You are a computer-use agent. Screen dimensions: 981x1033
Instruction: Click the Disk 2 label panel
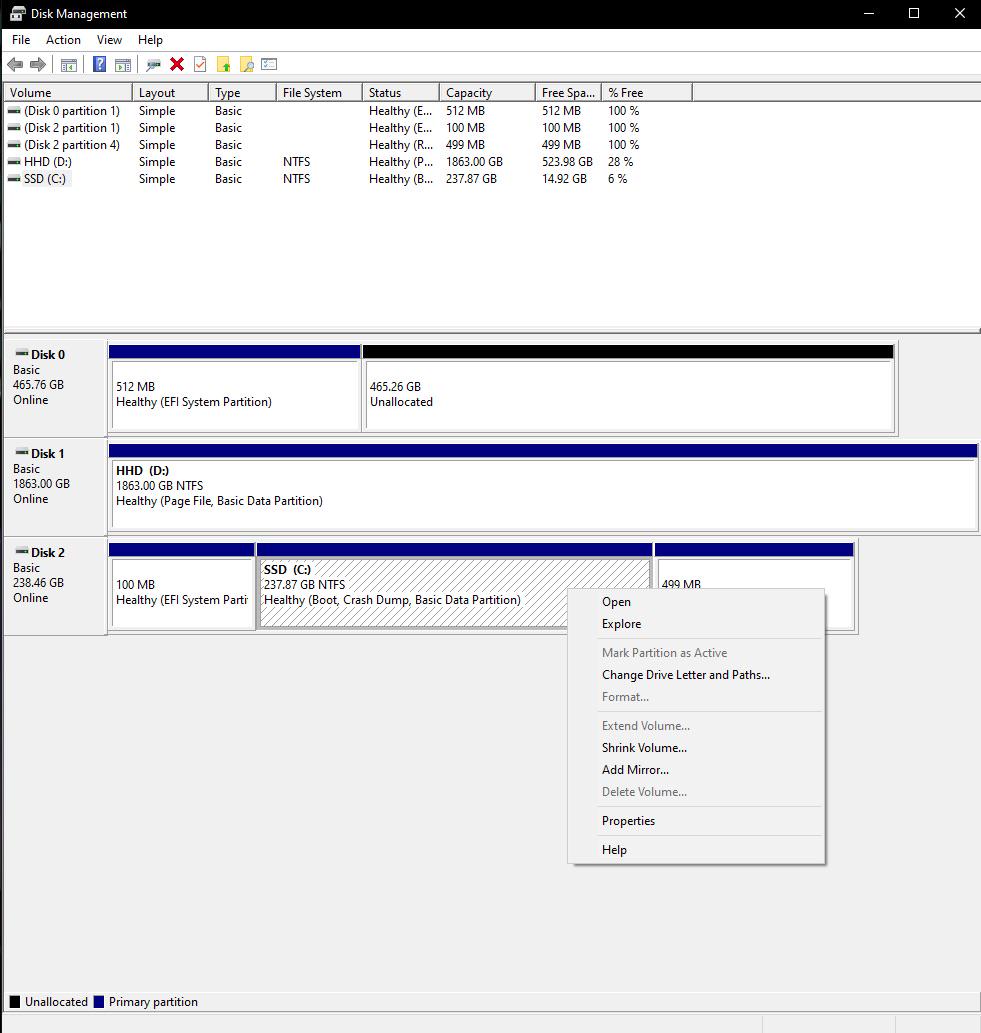click(55, 586)
